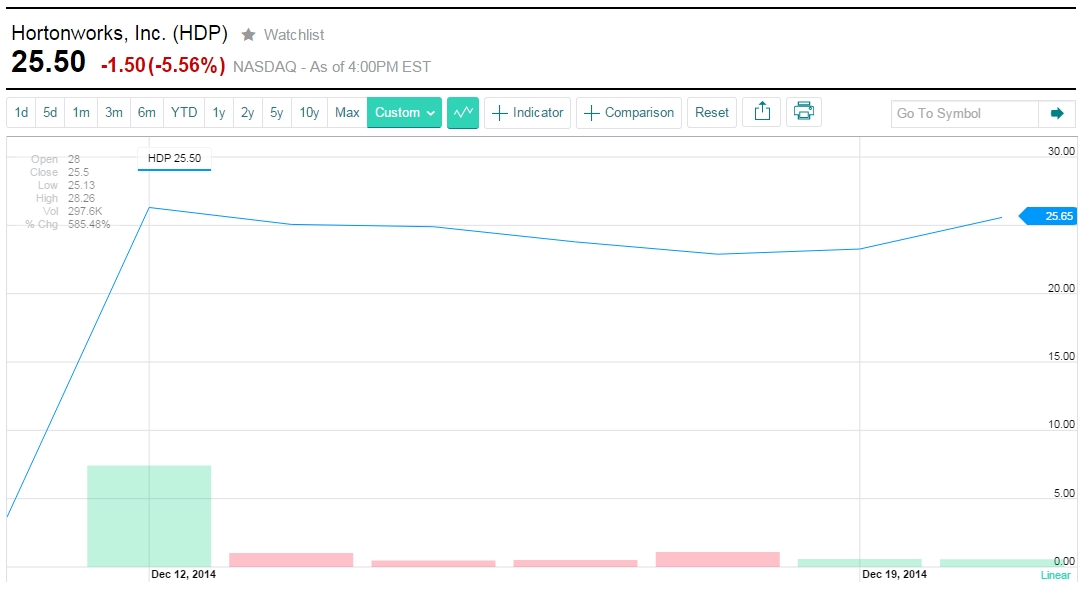Click the 30.00 axis label
Image resolution: width=1092 pixels, height=592 pixels.
click(1061, 152)
